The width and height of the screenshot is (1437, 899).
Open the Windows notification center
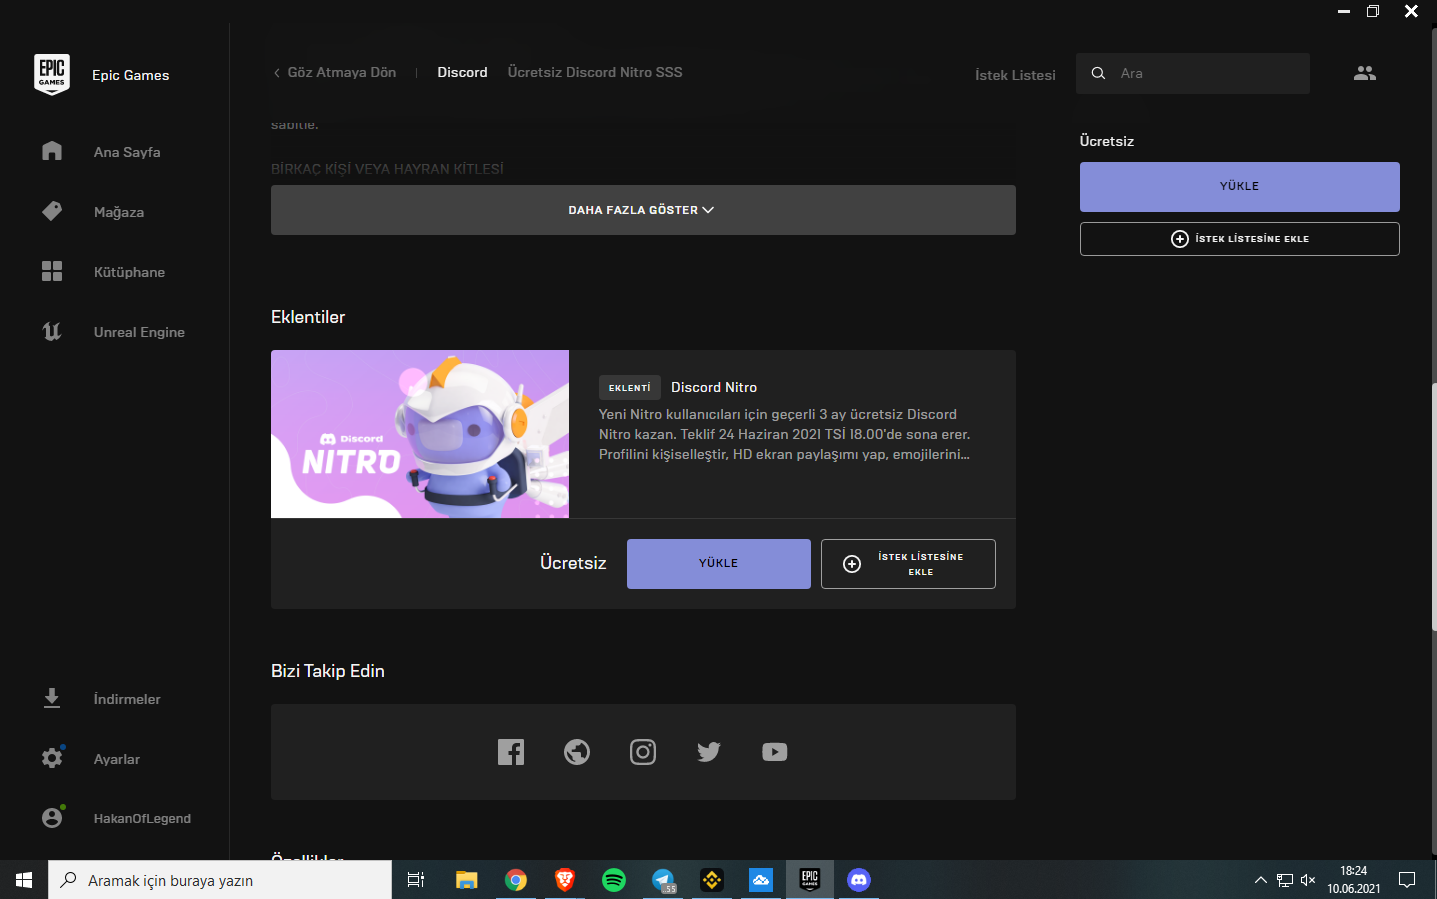point(1407,880)
